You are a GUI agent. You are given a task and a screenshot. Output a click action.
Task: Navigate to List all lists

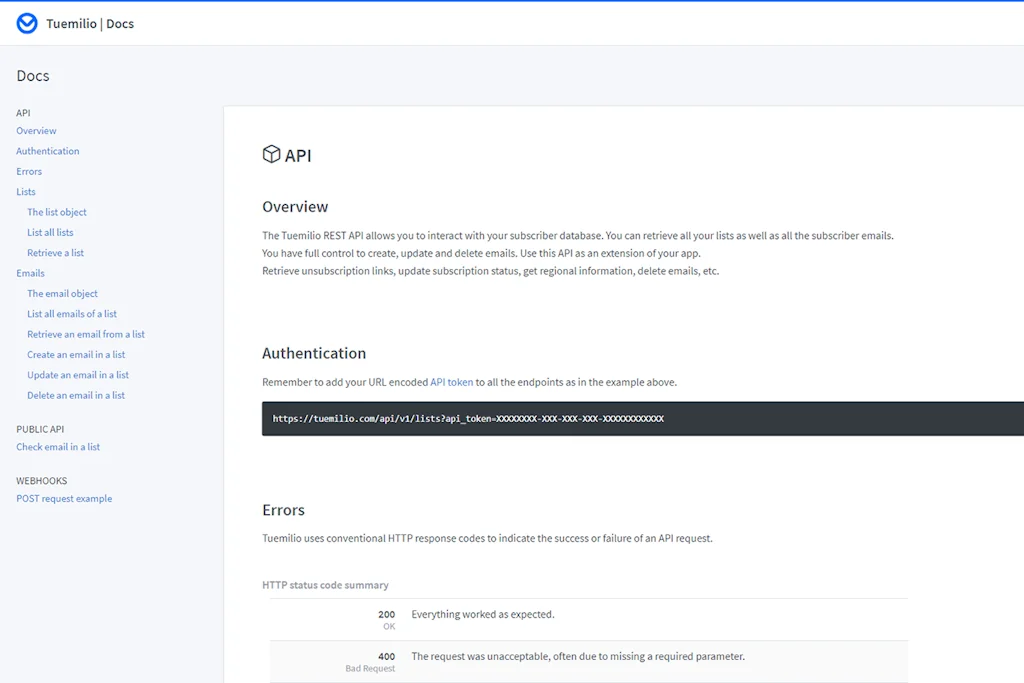pos(50,232)
